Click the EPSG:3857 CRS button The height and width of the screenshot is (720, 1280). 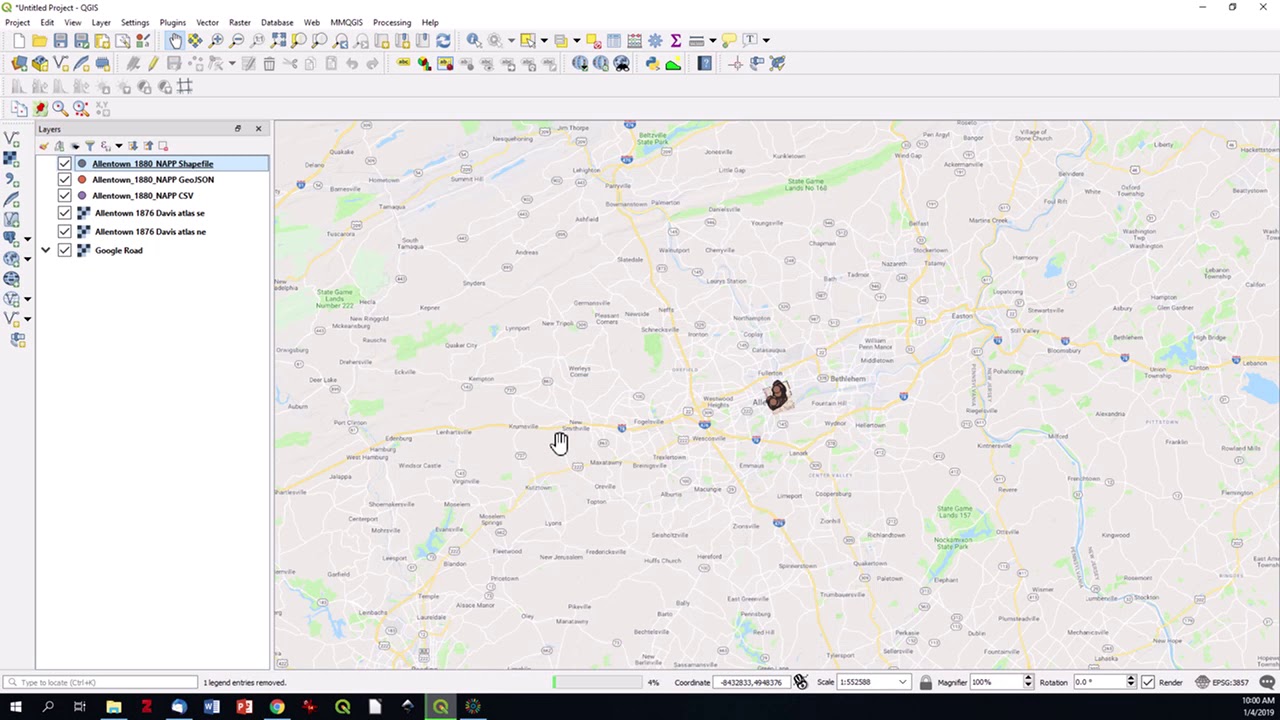[1223, 682]
